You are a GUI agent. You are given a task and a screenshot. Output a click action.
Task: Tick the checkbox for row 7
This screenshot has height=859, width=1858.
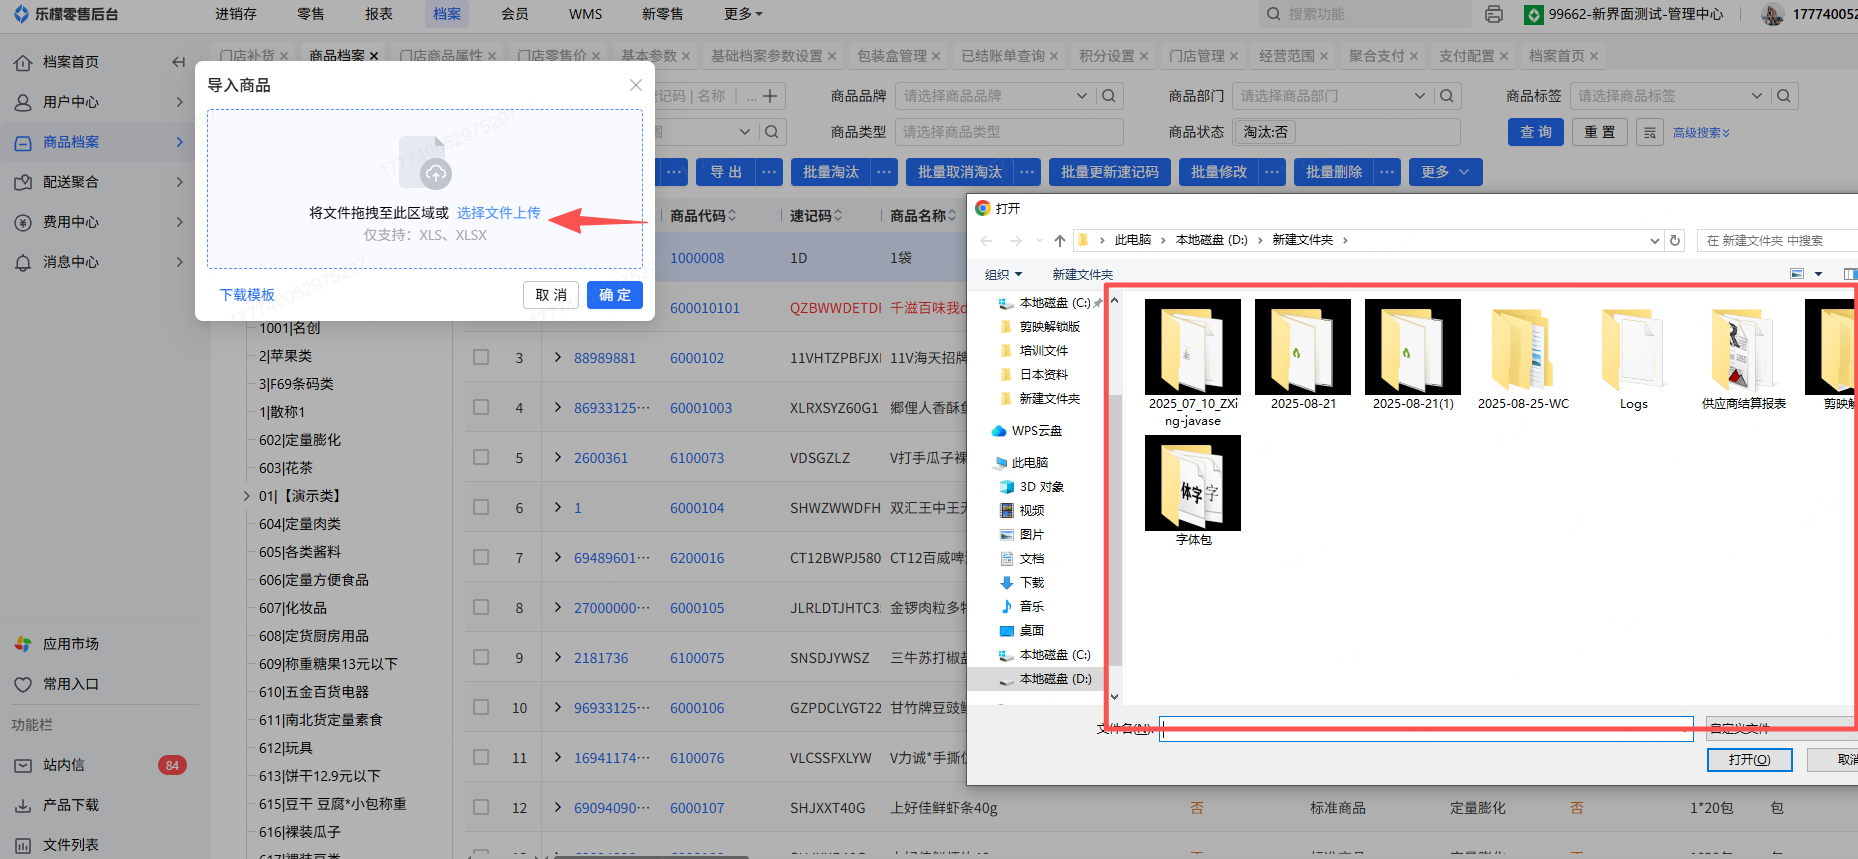pos(481,557)
